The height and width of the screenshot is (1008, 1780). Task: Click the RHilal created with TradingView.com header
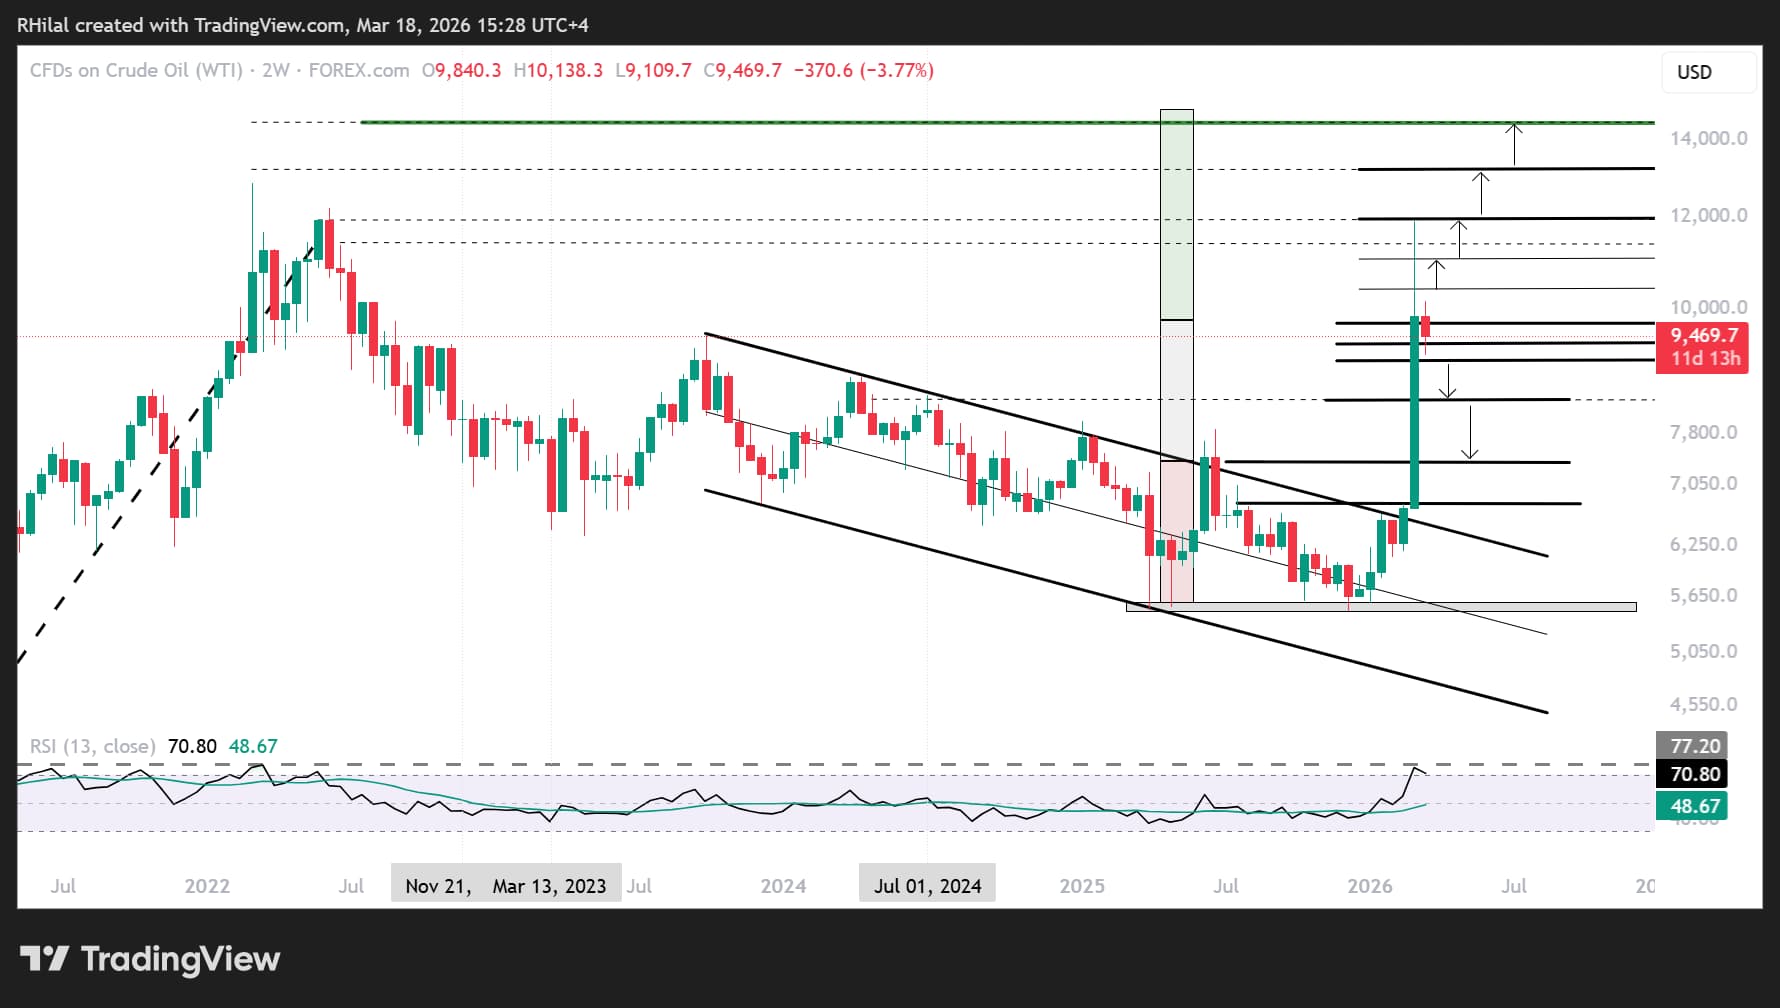click(302, 25)
